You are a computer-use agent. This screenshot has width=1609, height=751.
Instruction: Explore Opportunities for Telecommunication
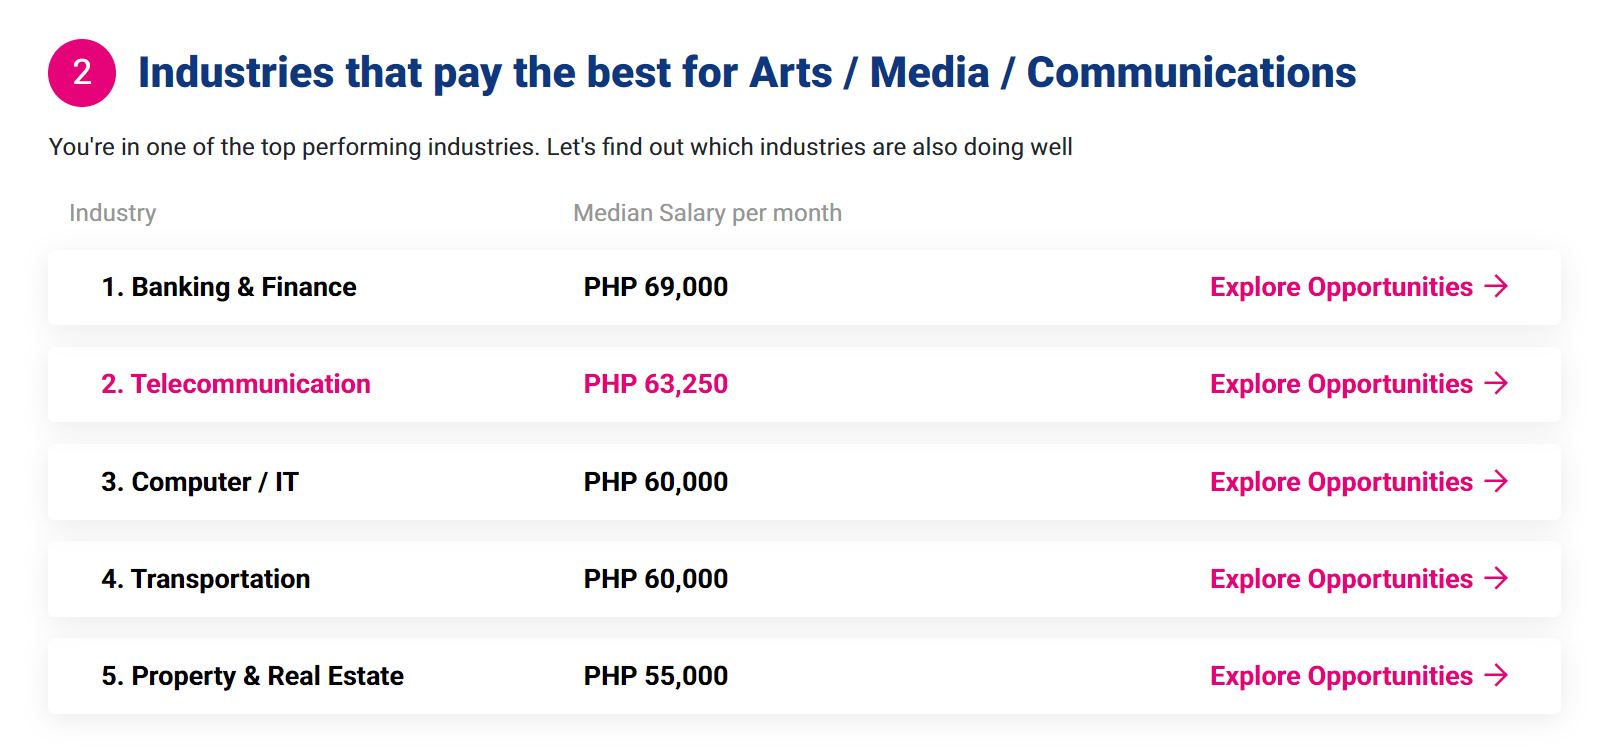point(1341,384)
